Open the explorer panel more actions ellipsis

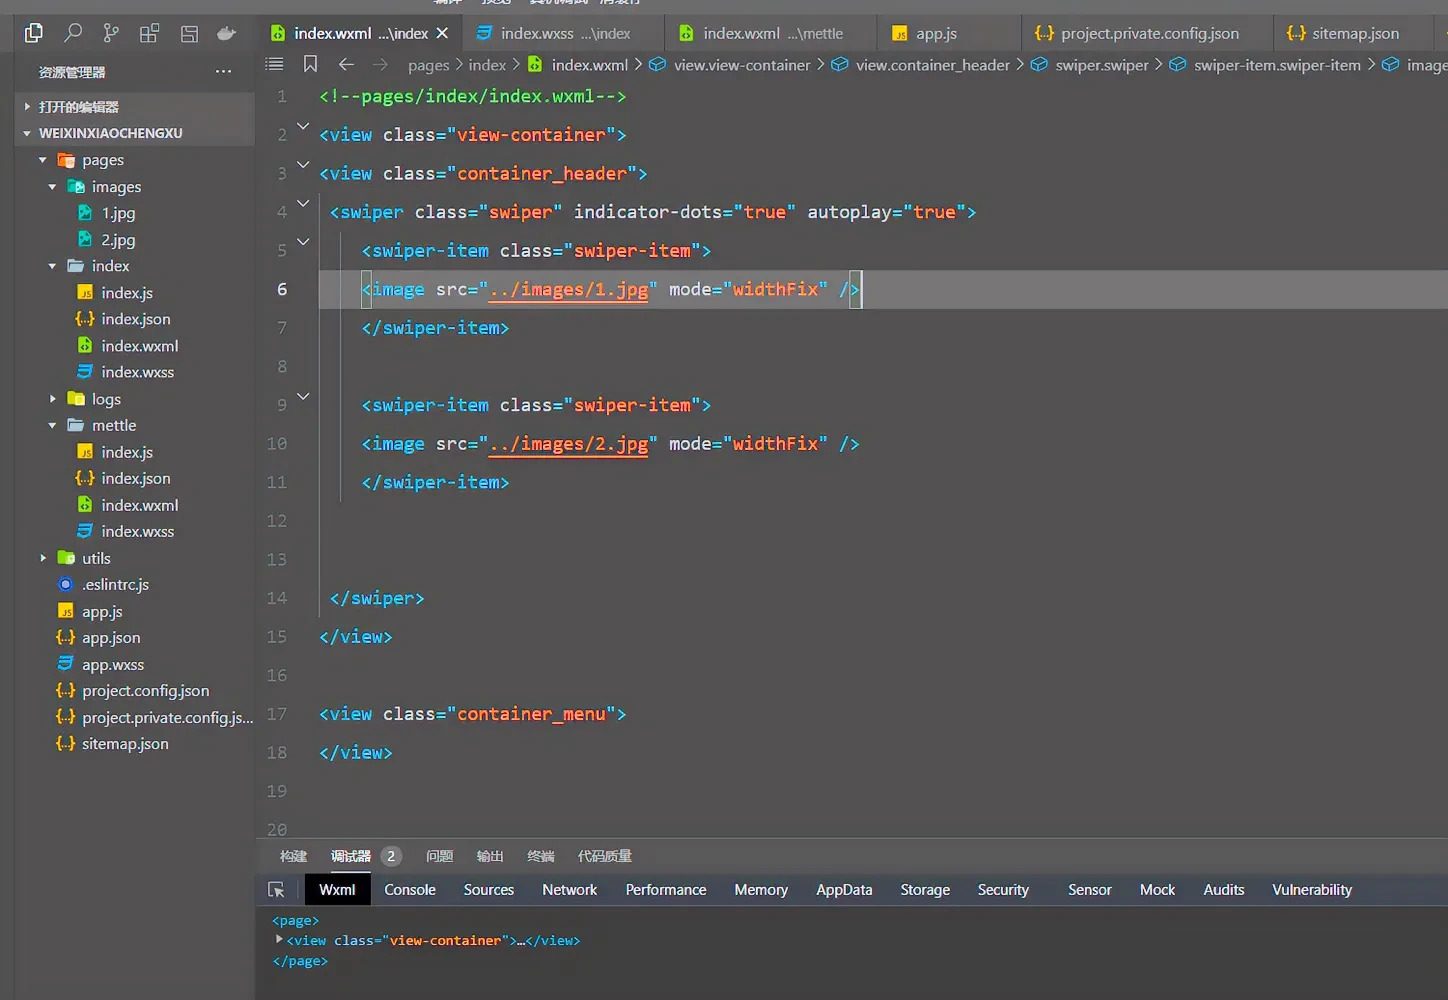(x=223, y=72)
